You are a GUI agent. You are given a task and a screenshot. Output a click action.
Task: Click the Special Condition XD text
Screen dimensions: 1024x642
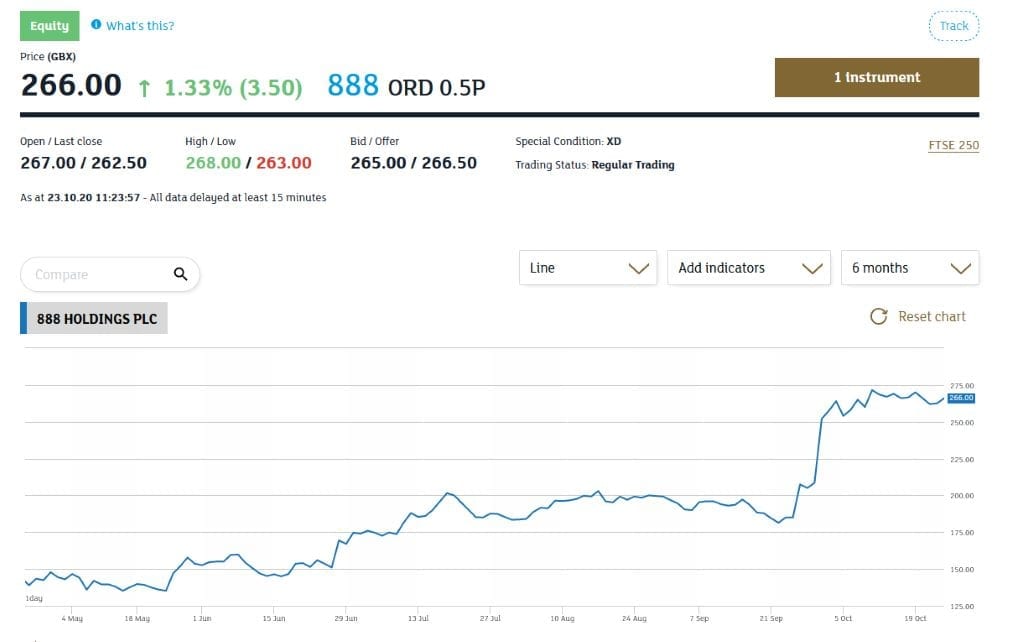[x=568, y=141]
